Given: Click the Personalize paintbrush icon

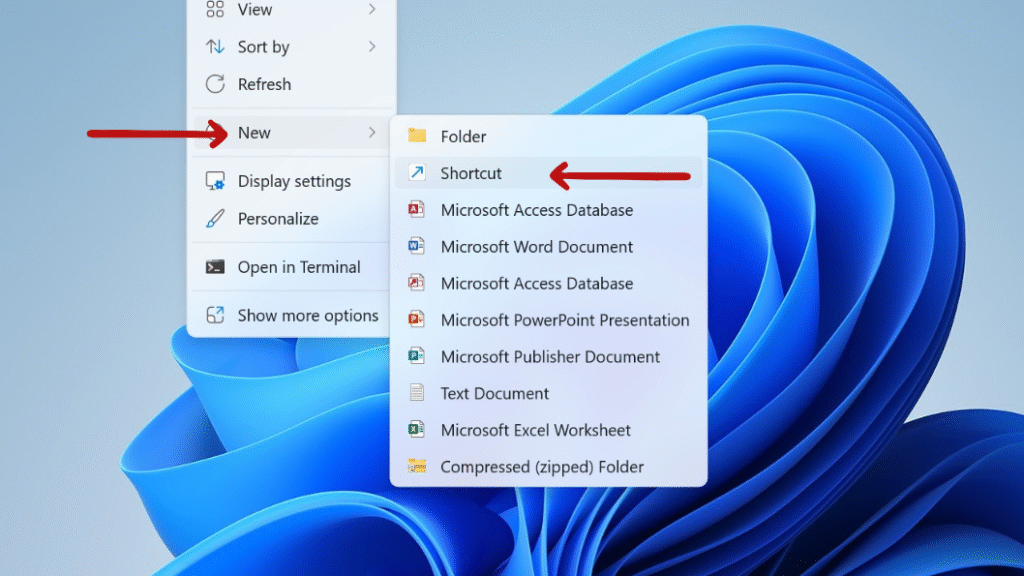Looking at the screenshot, I should (x=215, y=219).
